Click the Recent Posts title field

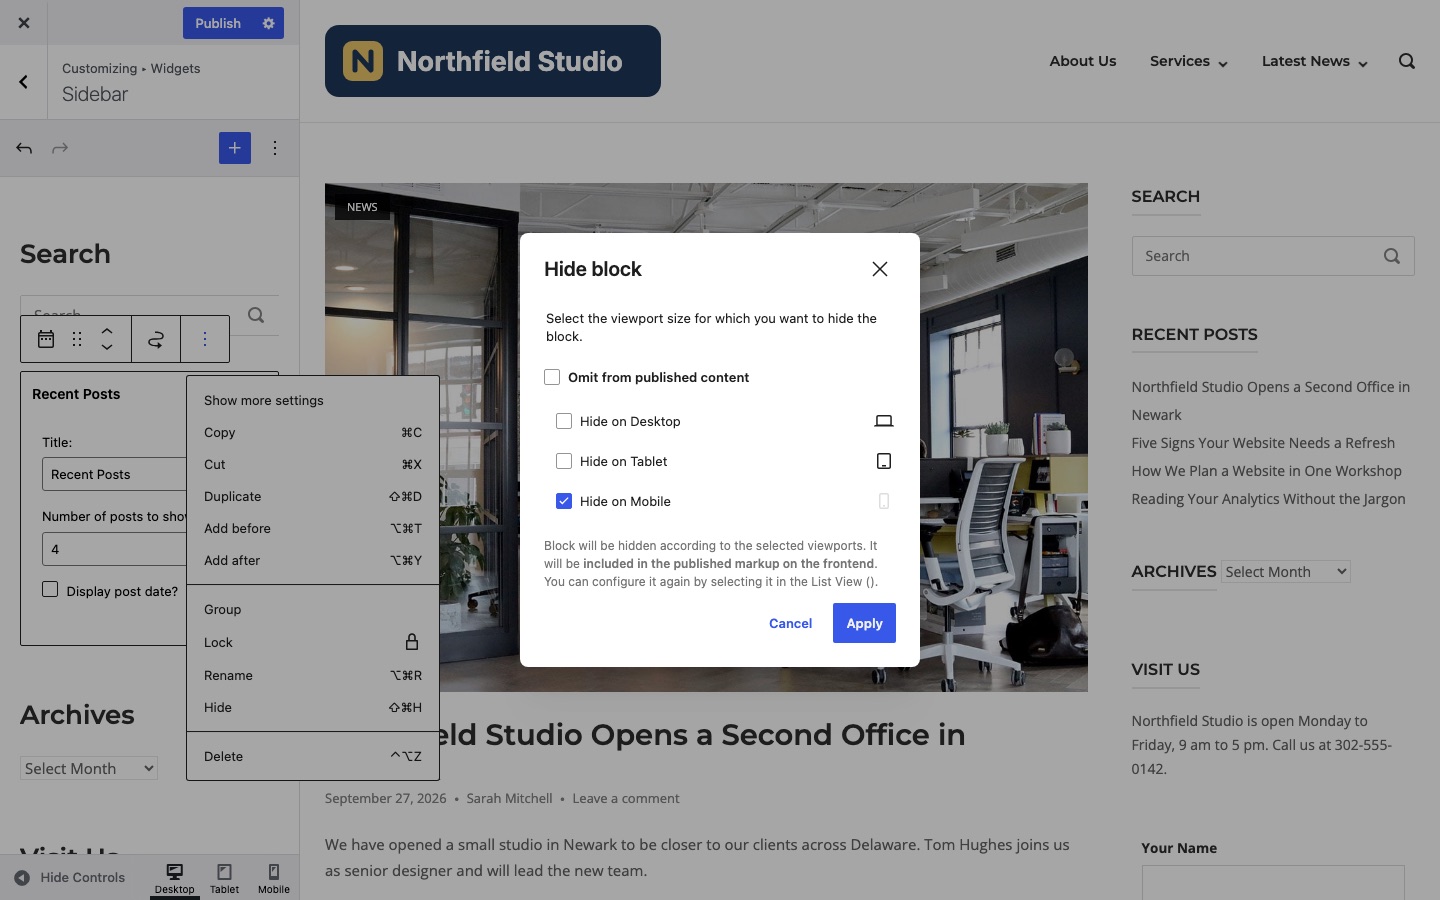click(x=114, y=474)
